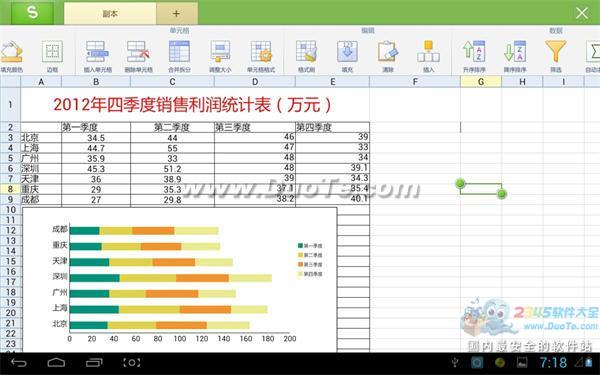
Task: Open 合并拆分 merge and split tool
Action: tap(179, 56)
